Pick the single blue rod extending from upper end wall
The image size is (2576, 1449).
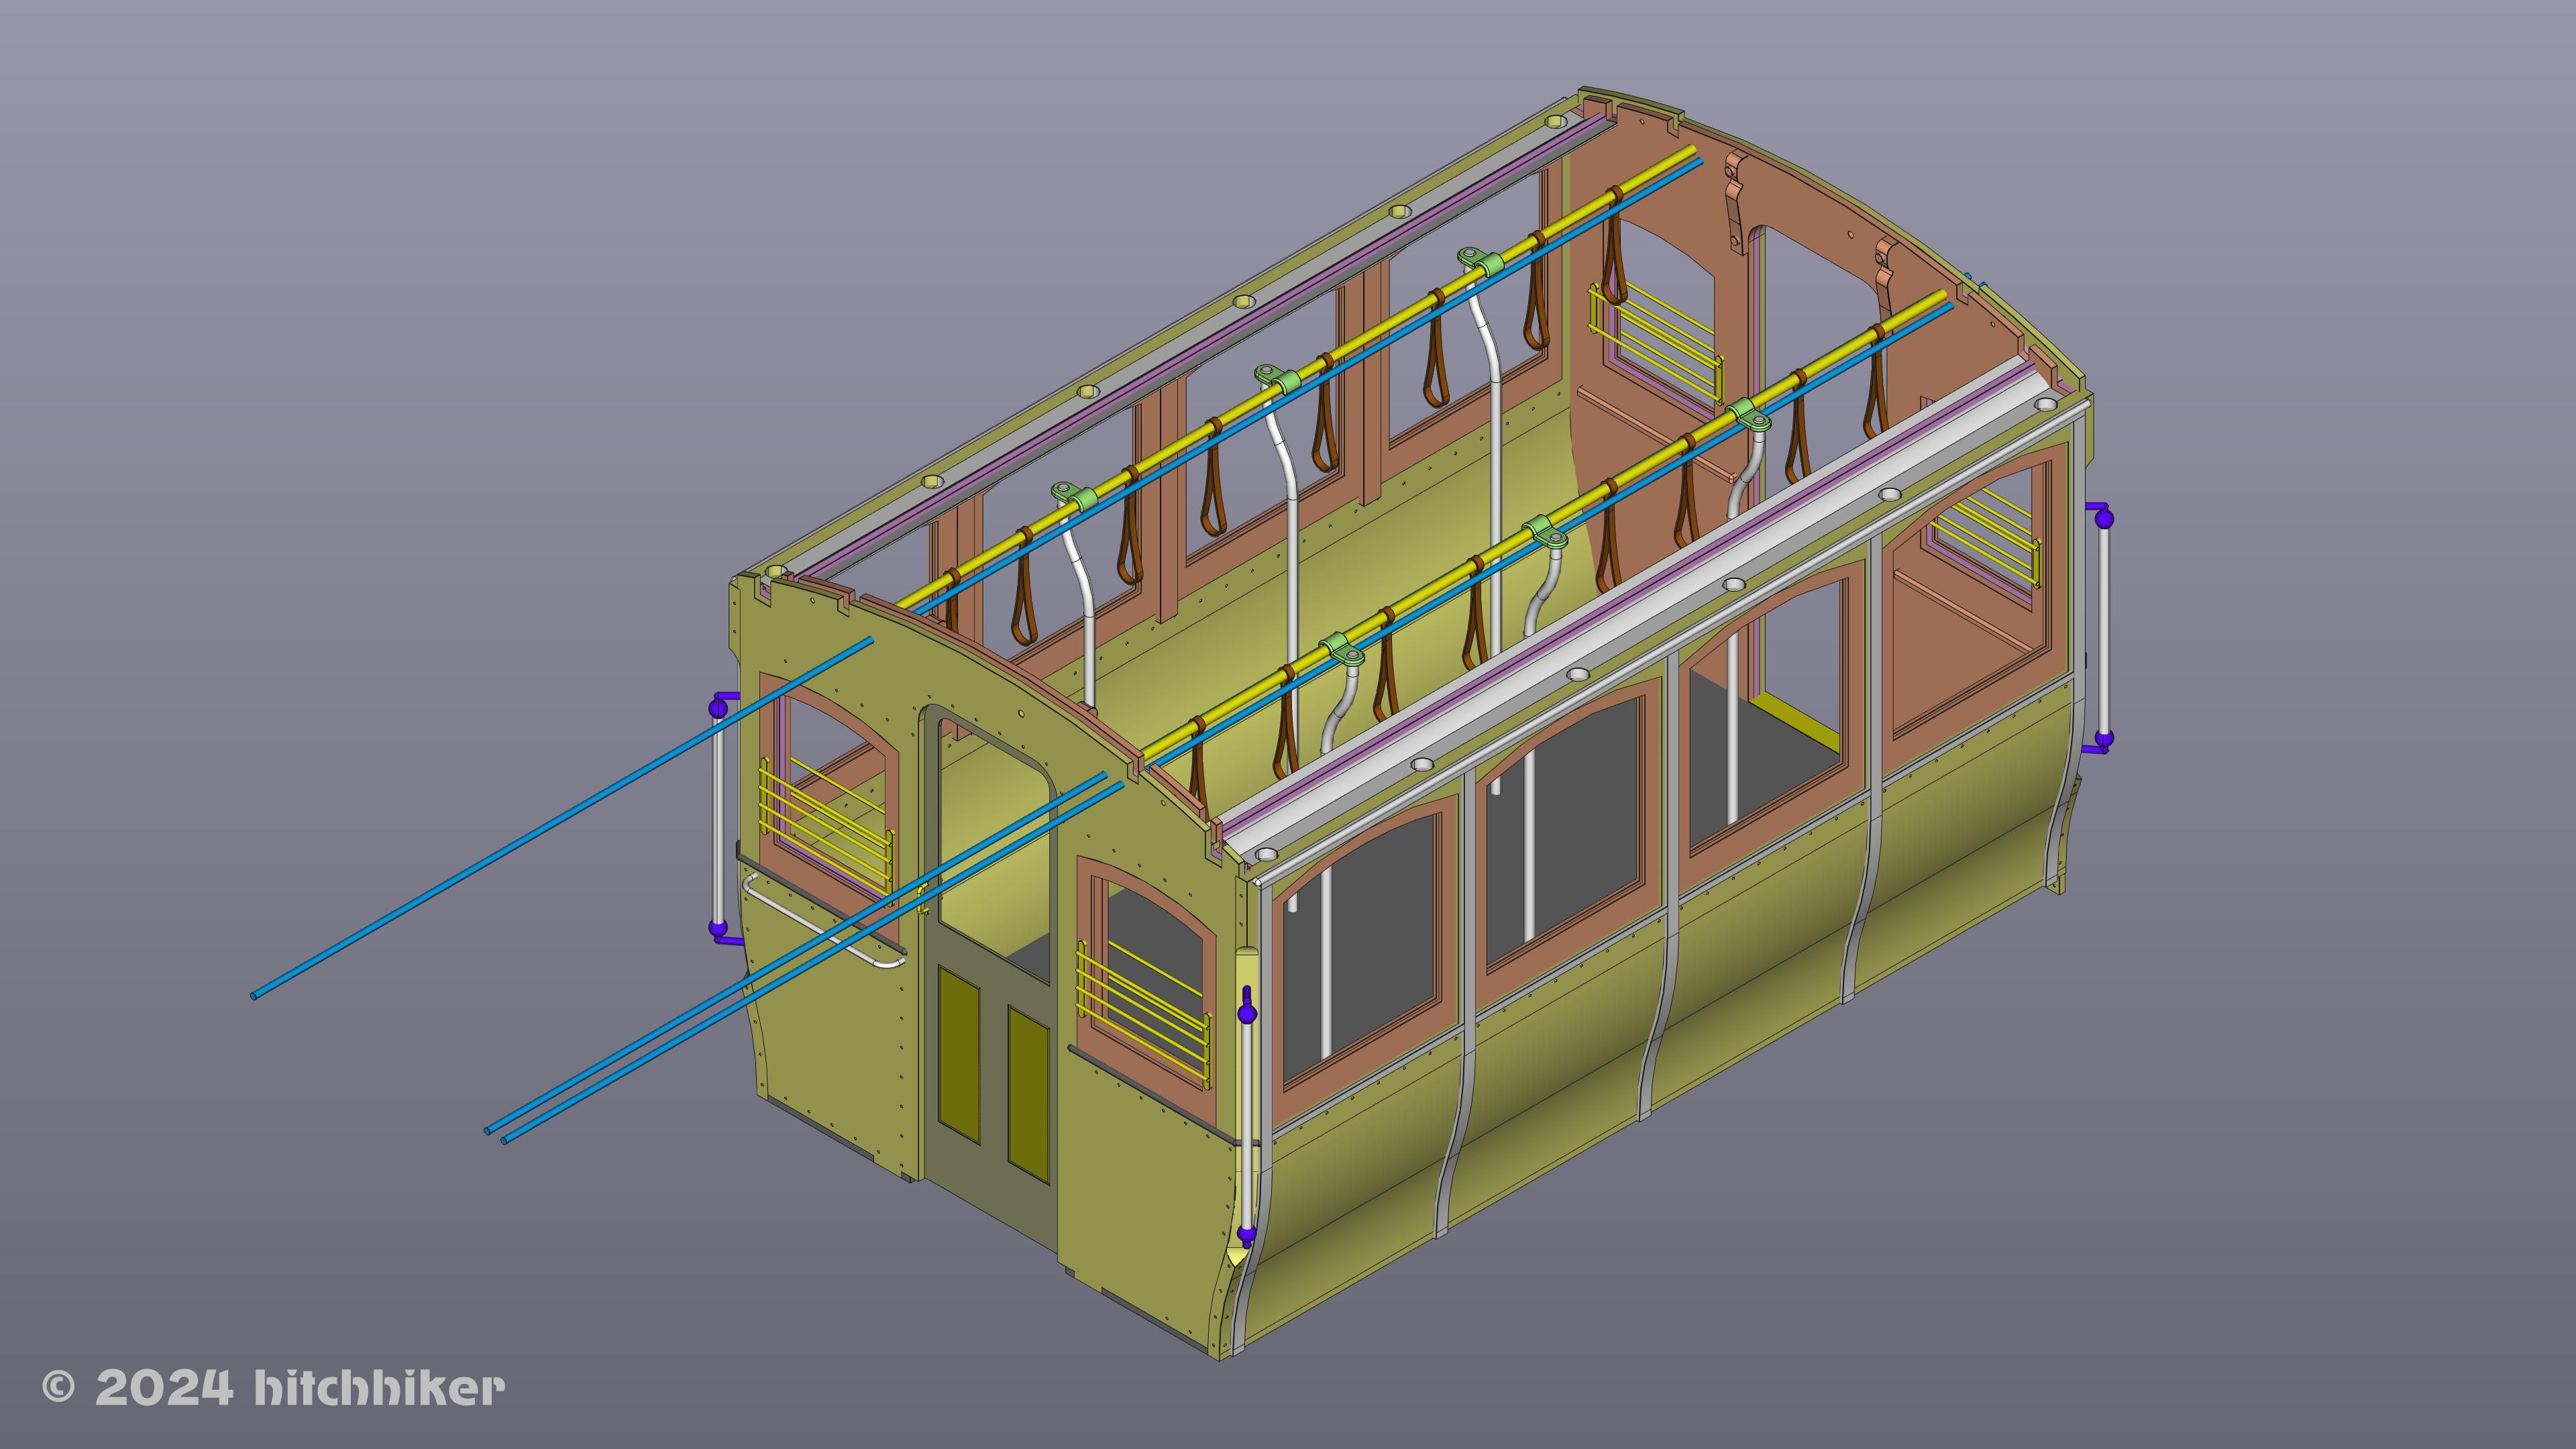click(x=561, y=818)
